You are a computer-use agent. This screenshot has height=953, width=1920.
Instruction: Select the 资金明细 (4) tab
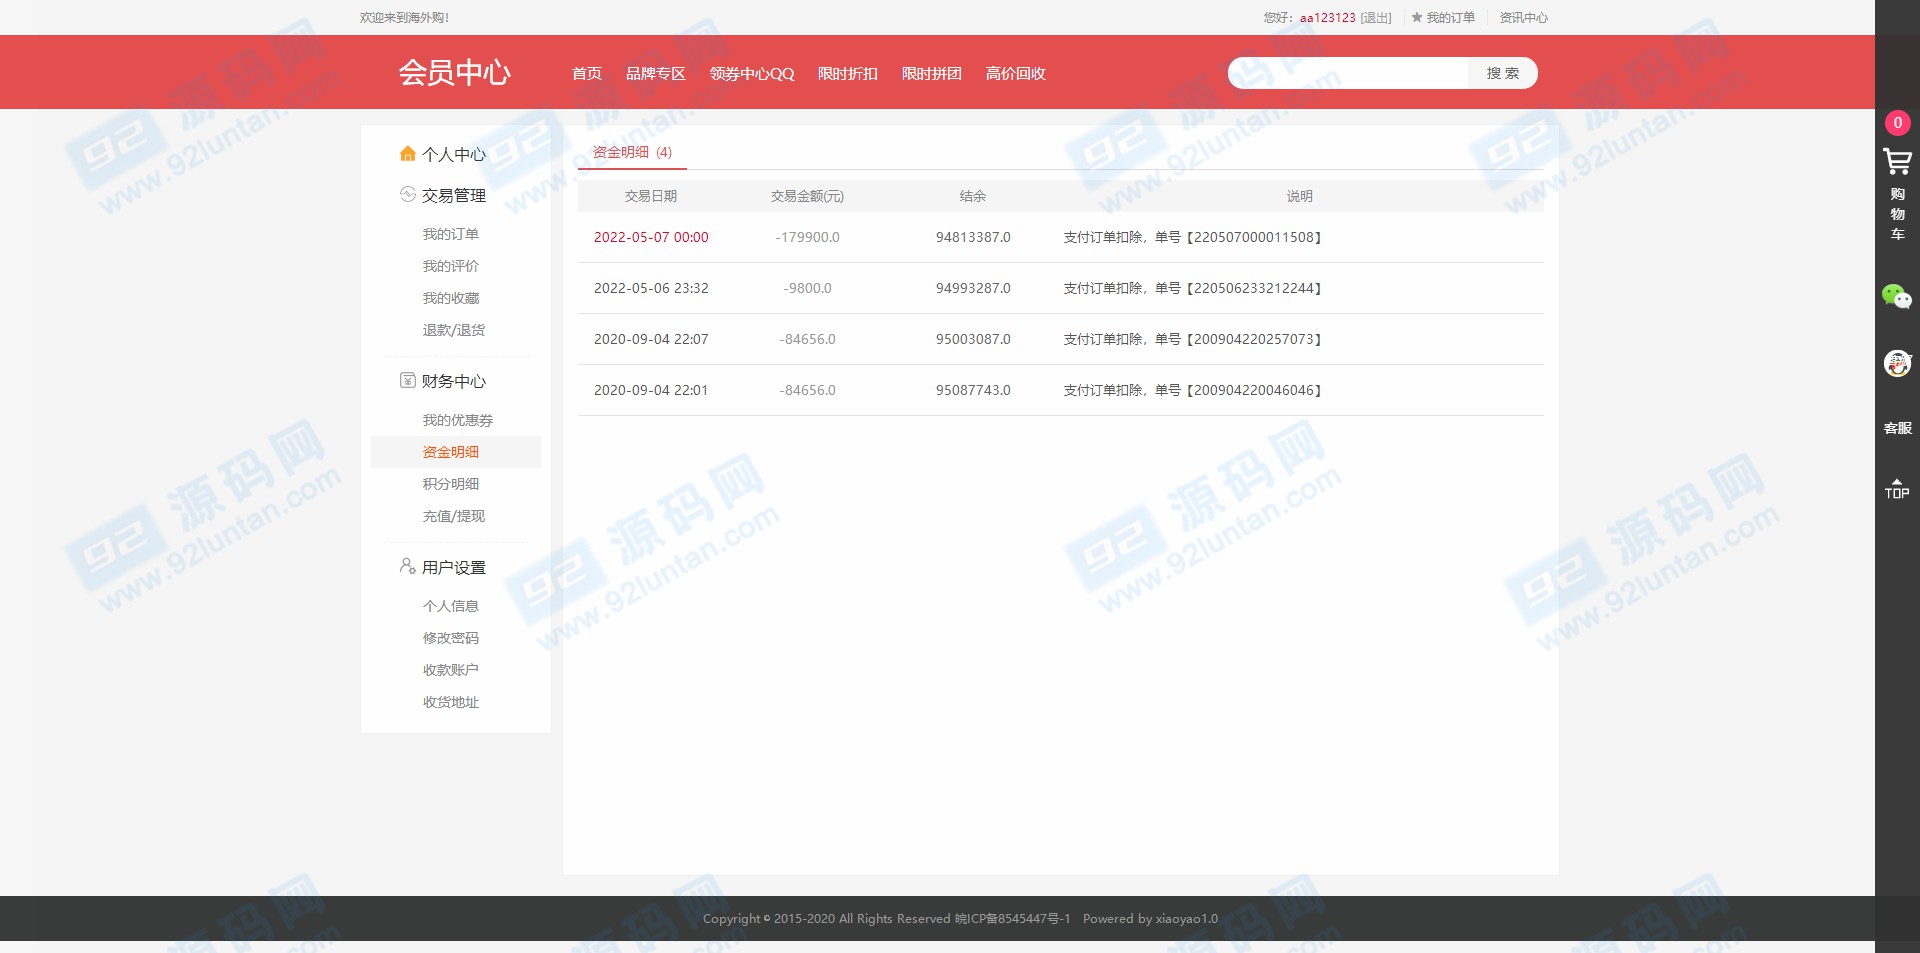tap(632, 152)
